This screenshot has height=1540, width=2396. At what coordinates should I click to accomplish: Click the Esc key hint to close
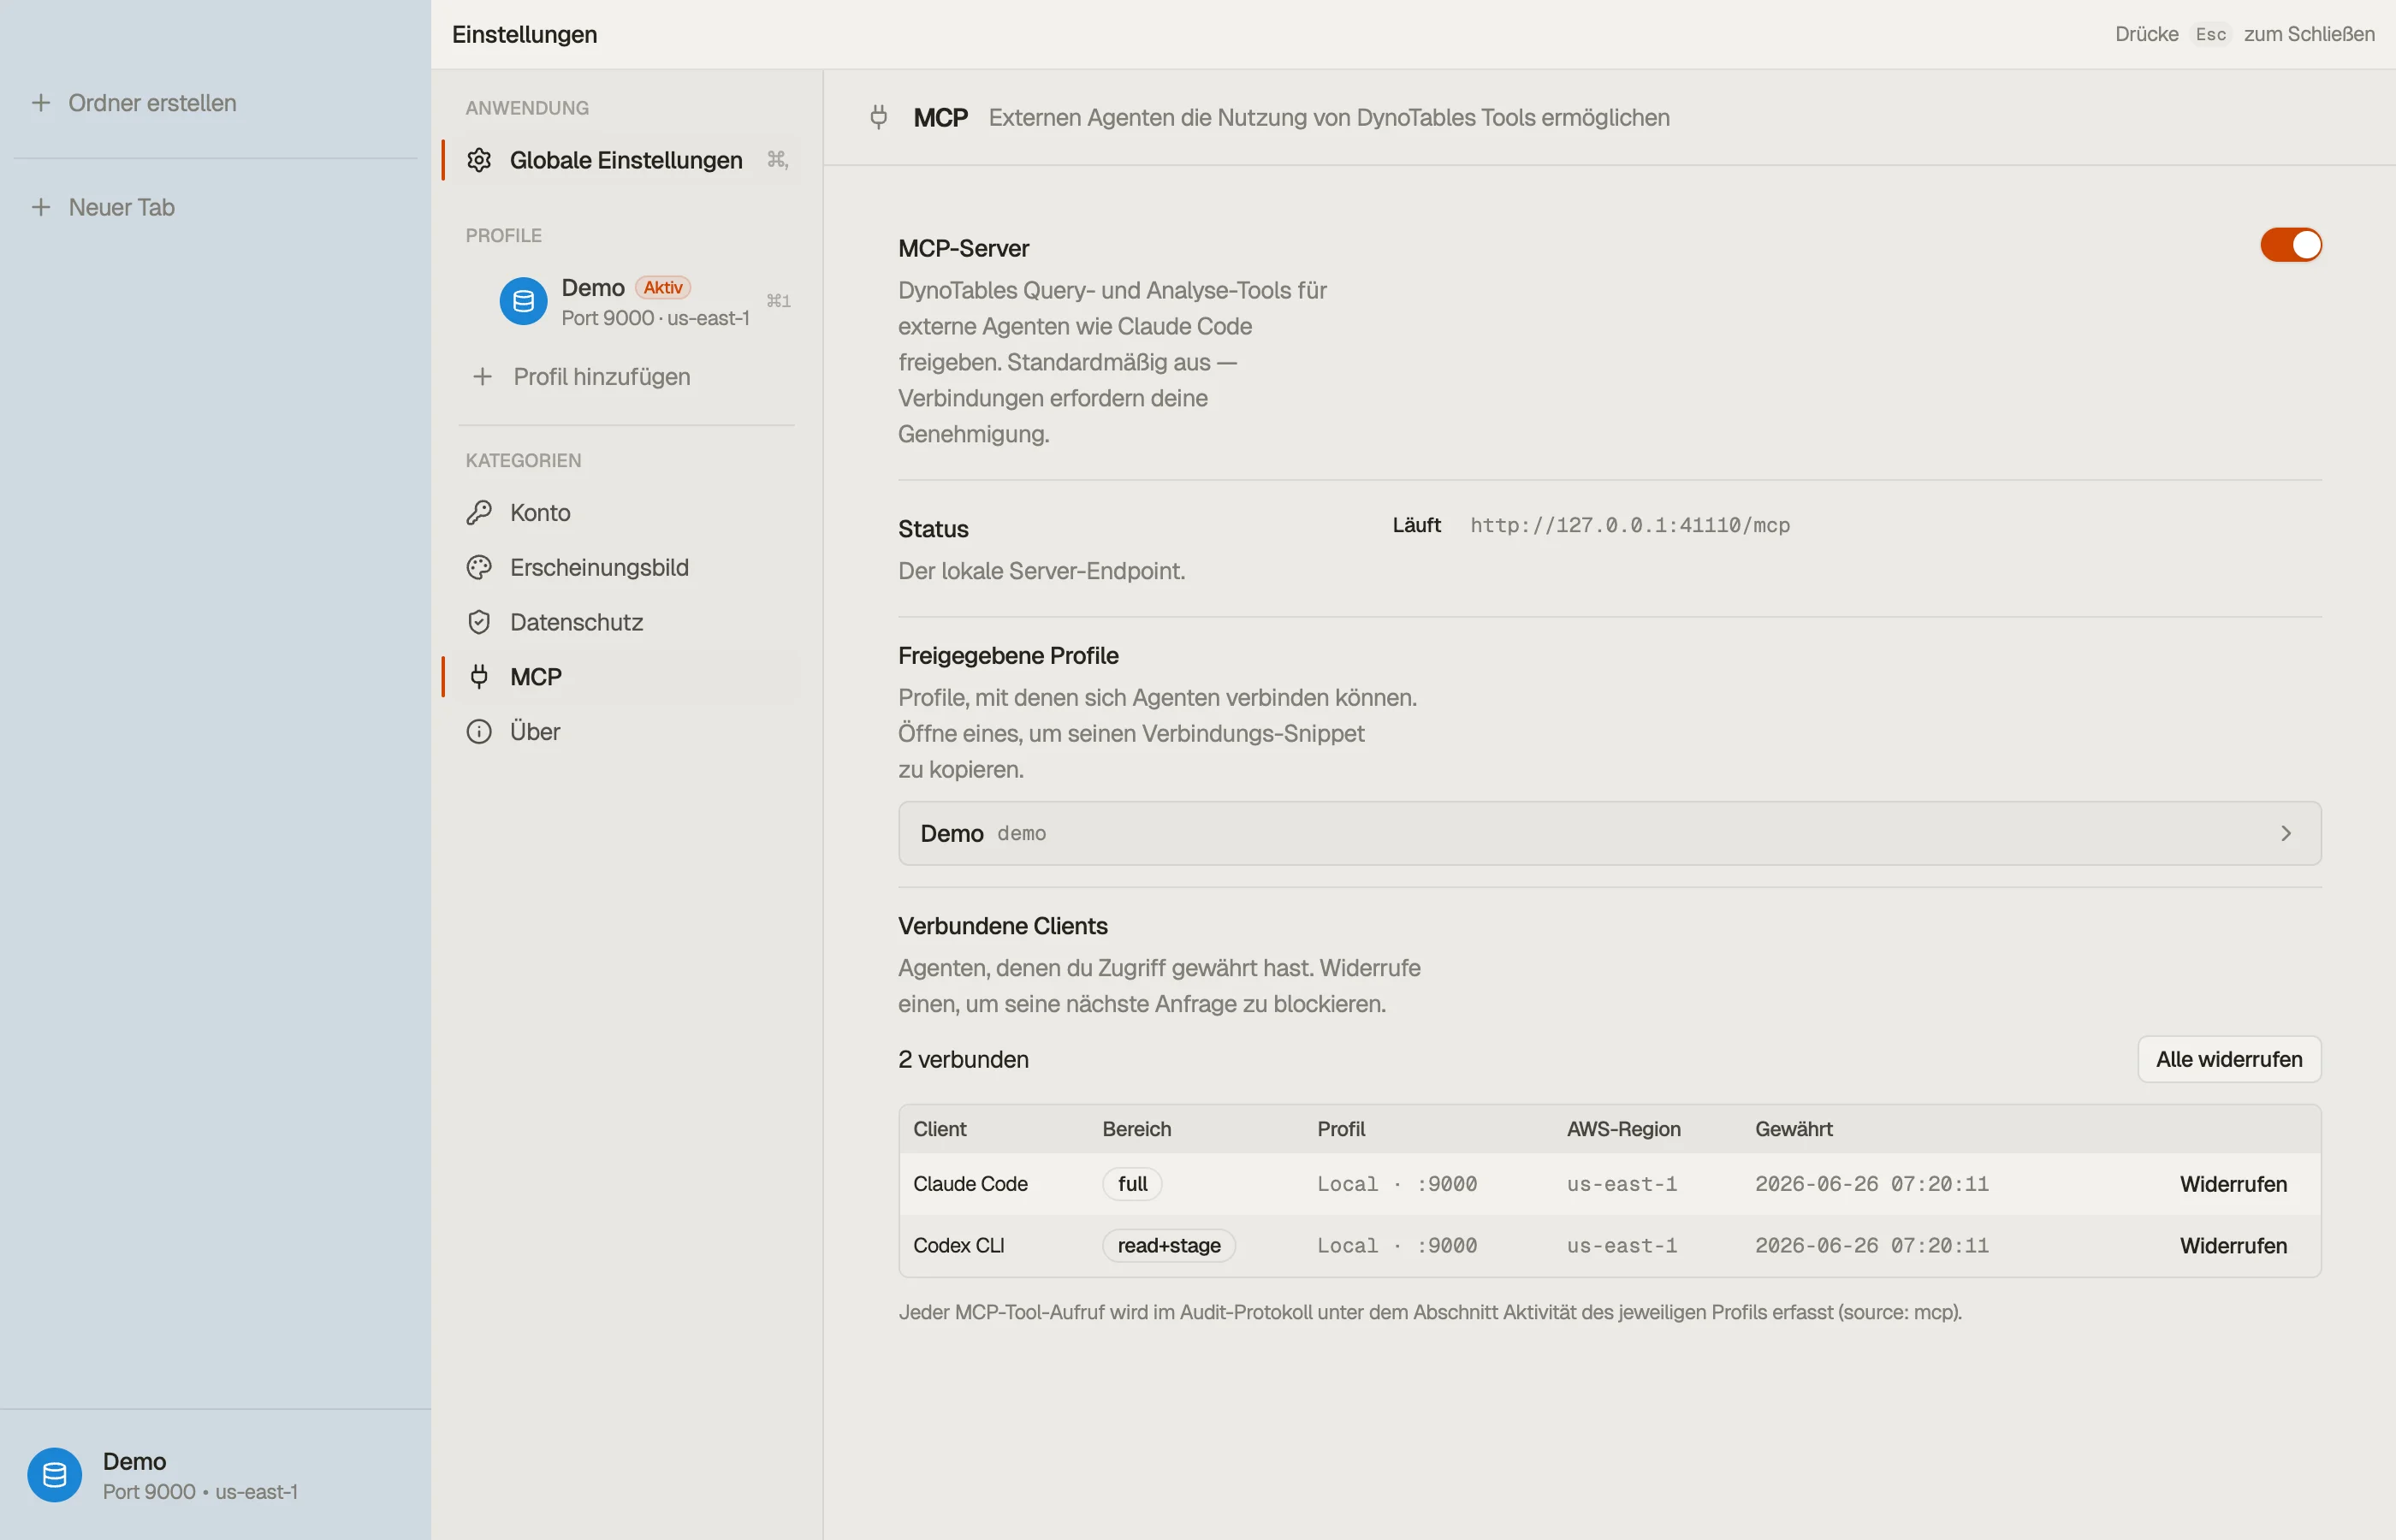click(2210, 34)
